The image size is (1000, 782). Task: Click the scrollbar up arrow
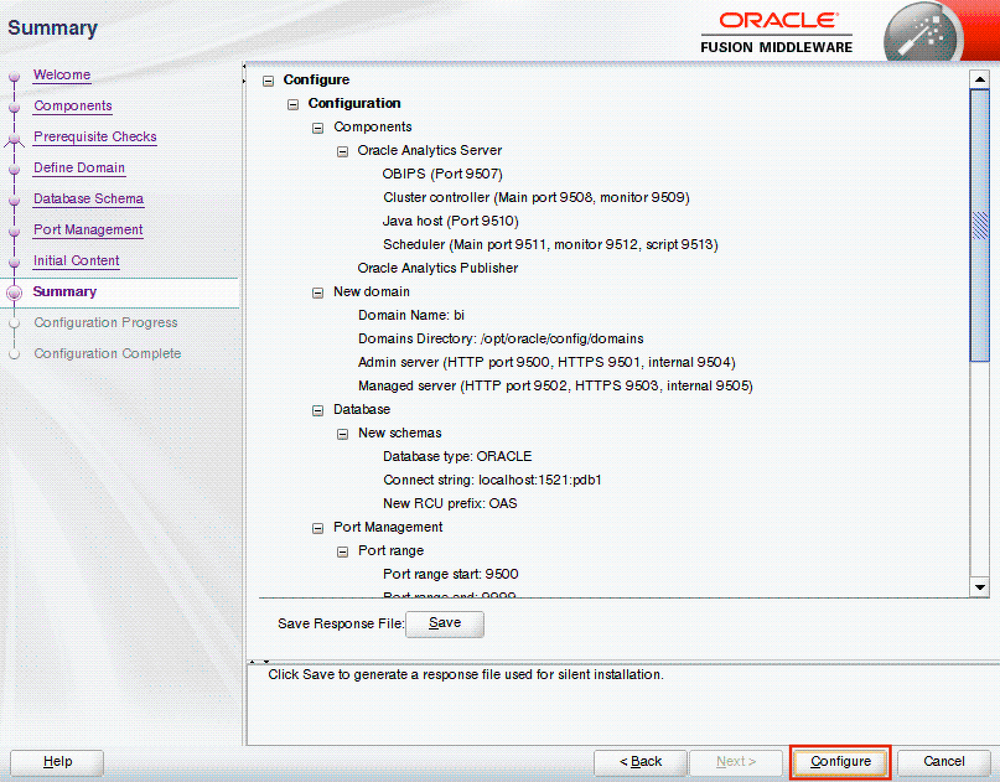[x=979, y=80]
